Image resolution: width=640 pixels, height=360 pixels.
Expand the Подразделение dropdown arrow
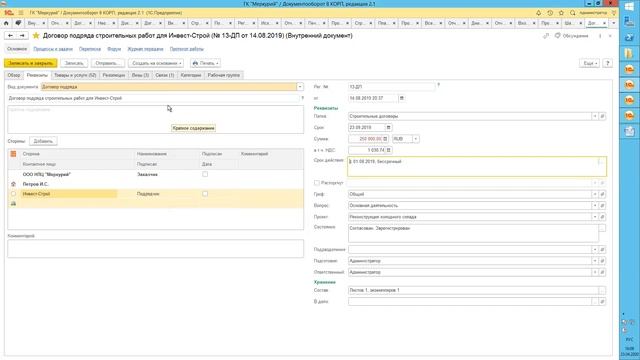coord(595,249)
